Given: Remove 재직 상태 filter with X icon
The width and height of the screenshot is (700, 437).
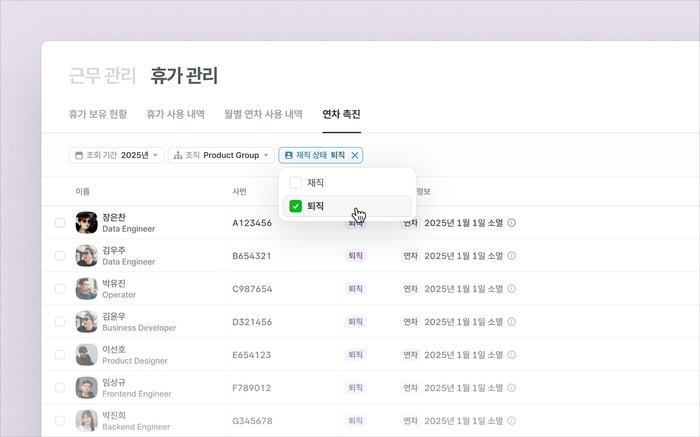Looking at the screenshot, I should click(355, 155).
